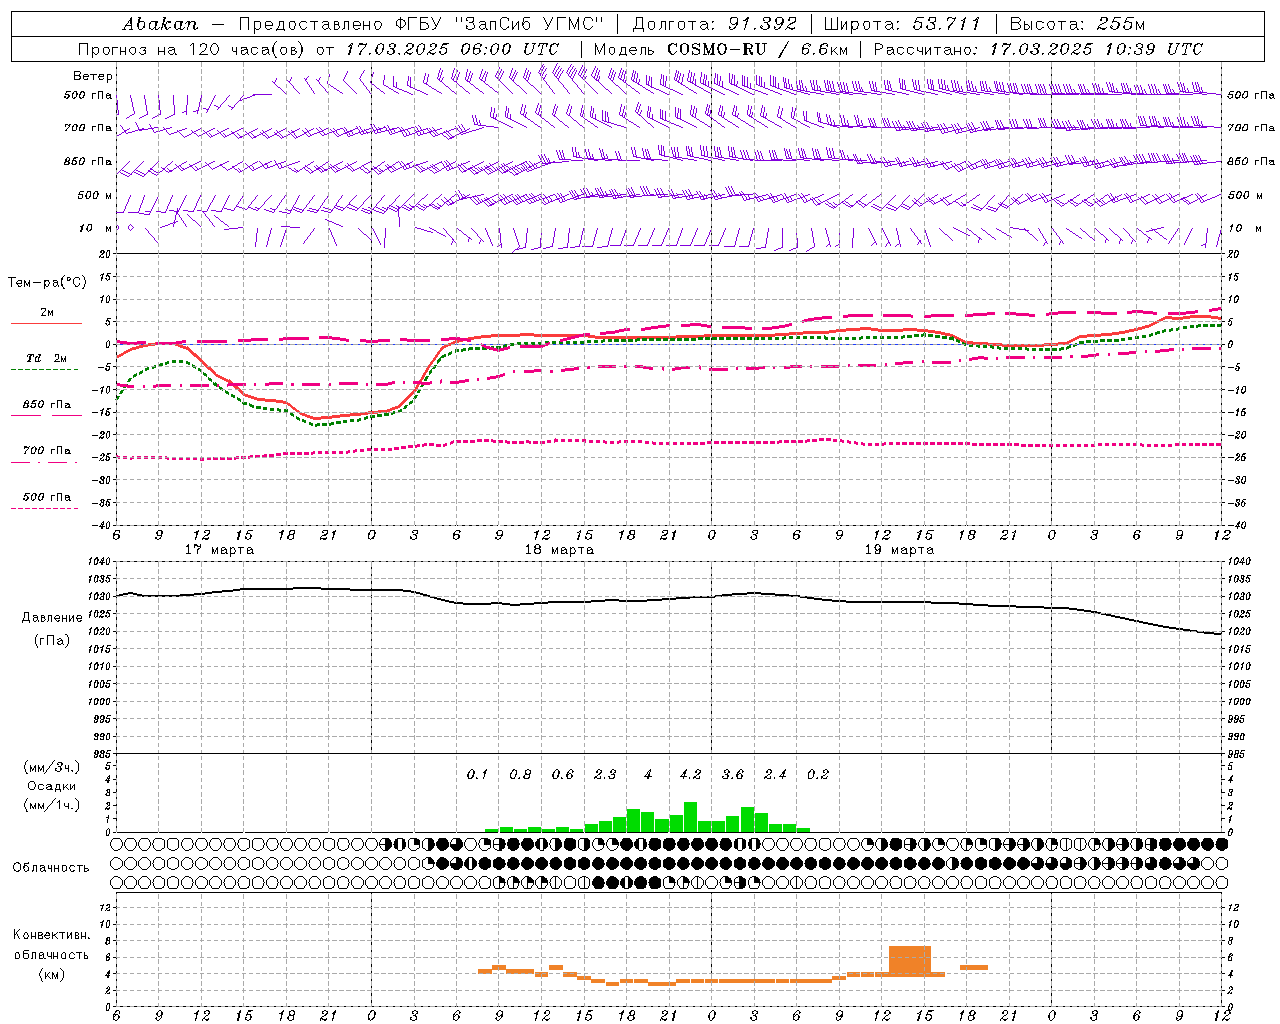Click the 0.2 three-hour precipitation value
Viewport: 1280px width, 1024px height.
pyautogui.click(x=818, y=775)
